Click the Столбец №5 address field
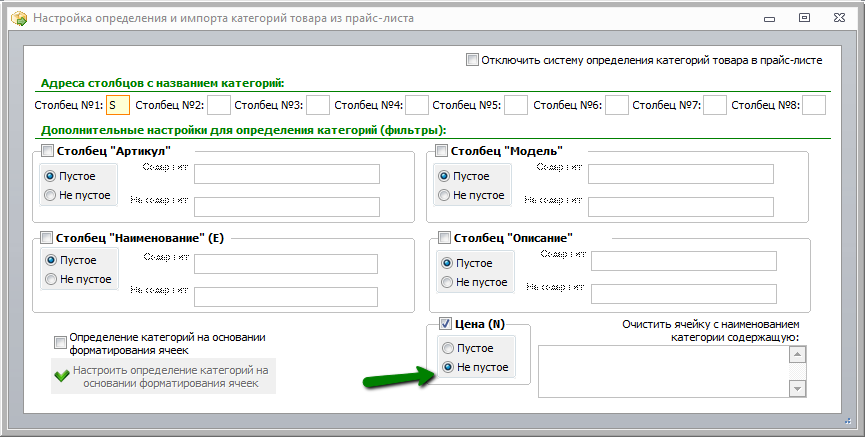Image resolution: width=865 pixels, height=437 pixels. point(516,105)
